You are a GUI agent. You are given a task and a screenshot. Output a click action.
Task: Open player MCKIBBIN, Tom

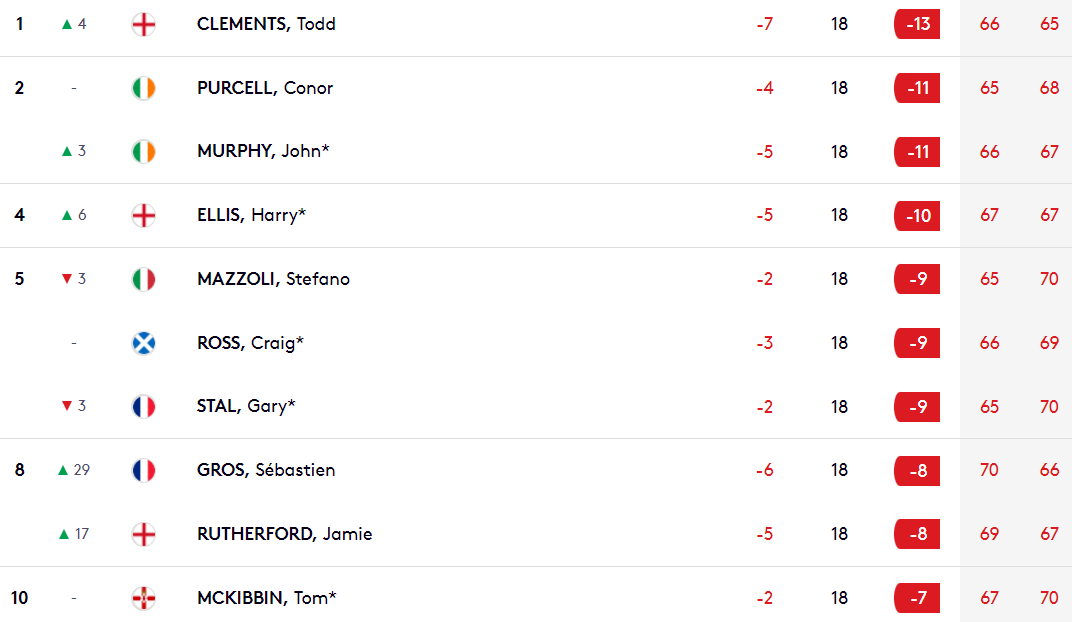[267, 598]
